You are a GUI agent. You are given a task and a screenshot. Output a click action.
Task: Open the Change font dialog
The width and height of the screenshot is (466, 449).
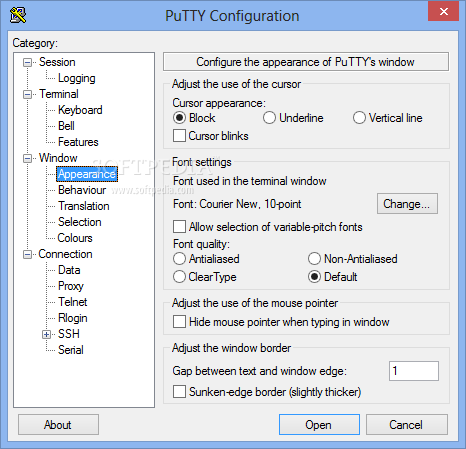[407, 204]
